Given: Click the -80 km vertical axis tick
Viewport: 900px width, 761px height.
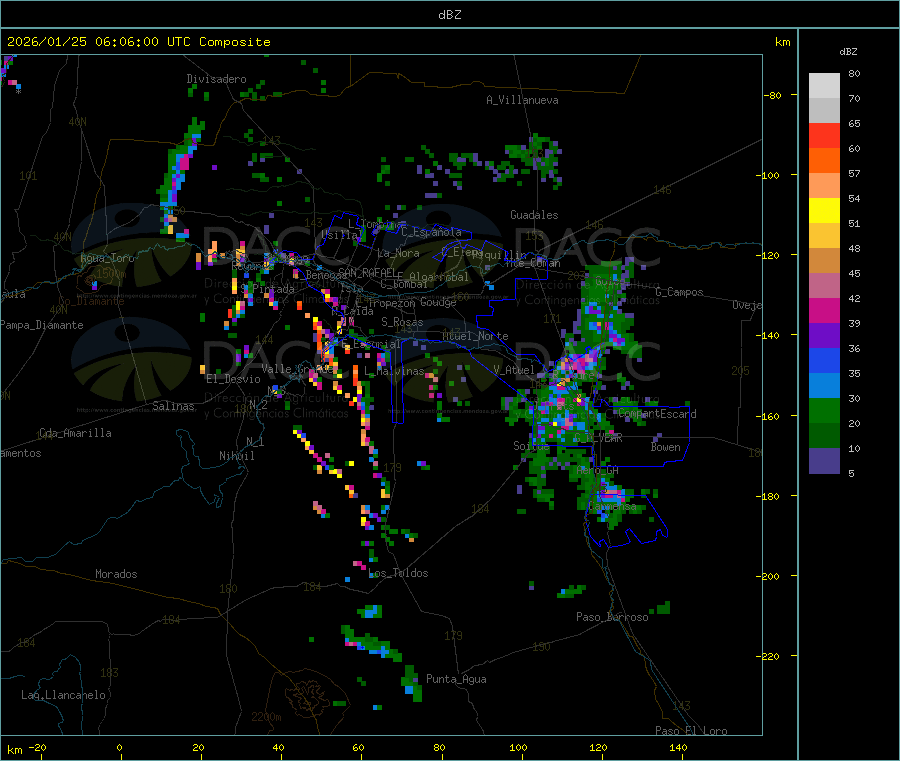Looking at the screenshot, I should pos(773,95).
